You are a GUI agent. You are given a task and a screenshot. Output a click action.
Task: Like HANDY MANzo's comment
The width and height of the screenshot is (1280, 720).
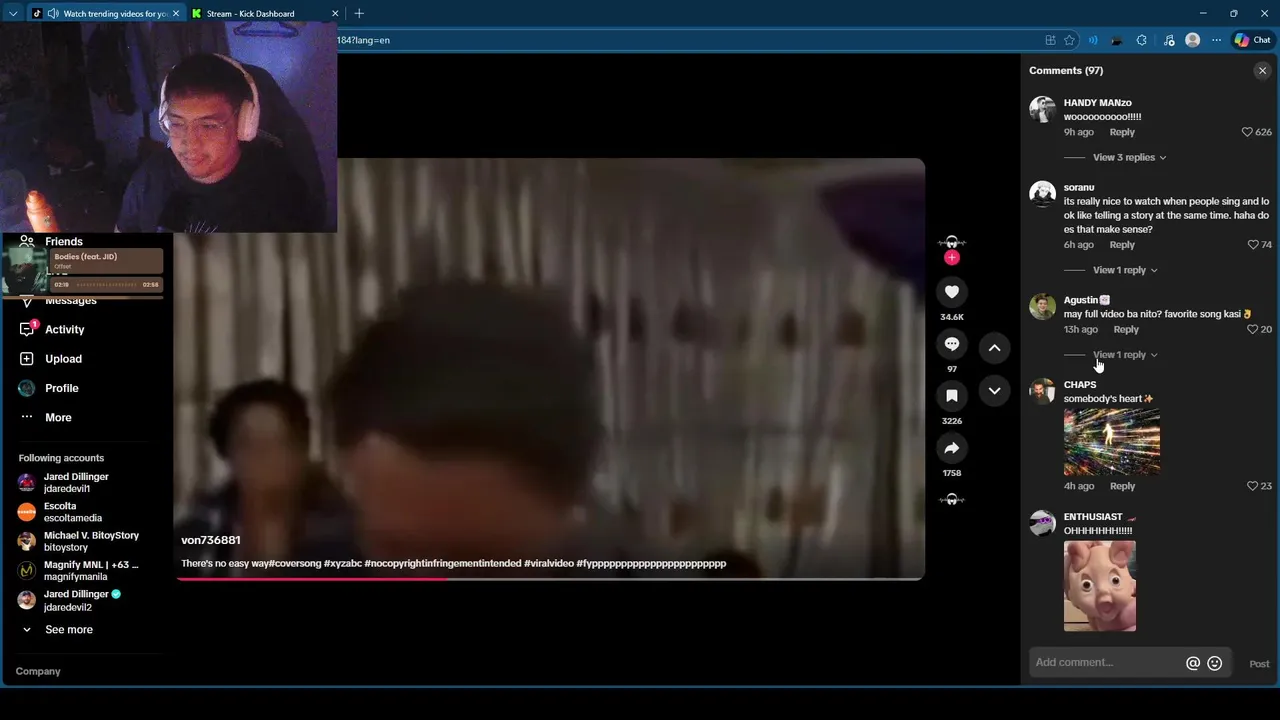[1247, 132]
